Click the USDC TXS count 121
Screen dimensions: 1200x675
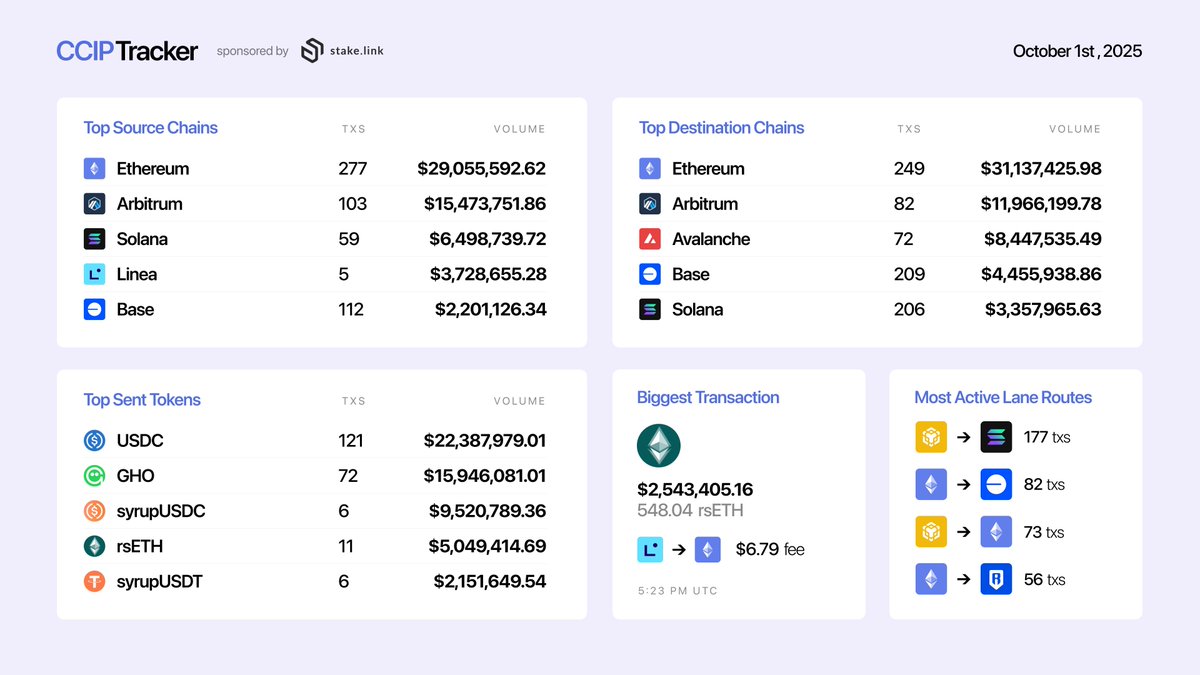tap(351, 440)
